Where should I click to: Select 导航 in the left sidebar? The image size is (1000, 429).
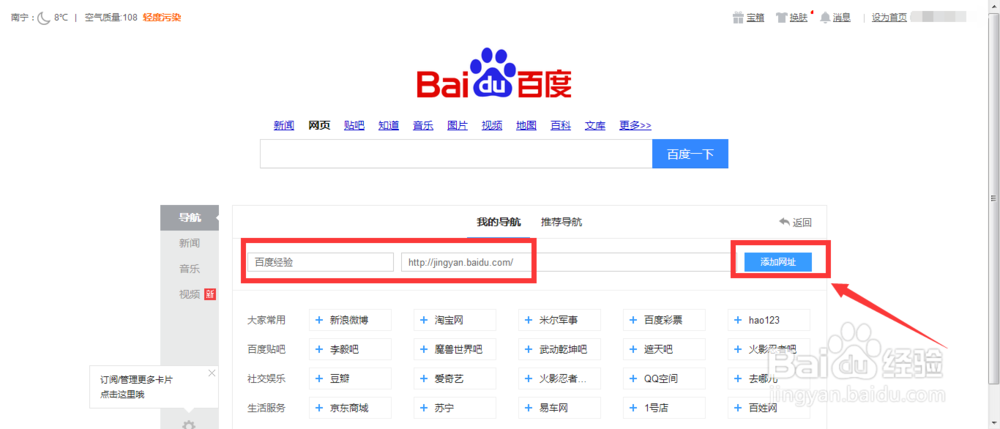click(189, 217)
